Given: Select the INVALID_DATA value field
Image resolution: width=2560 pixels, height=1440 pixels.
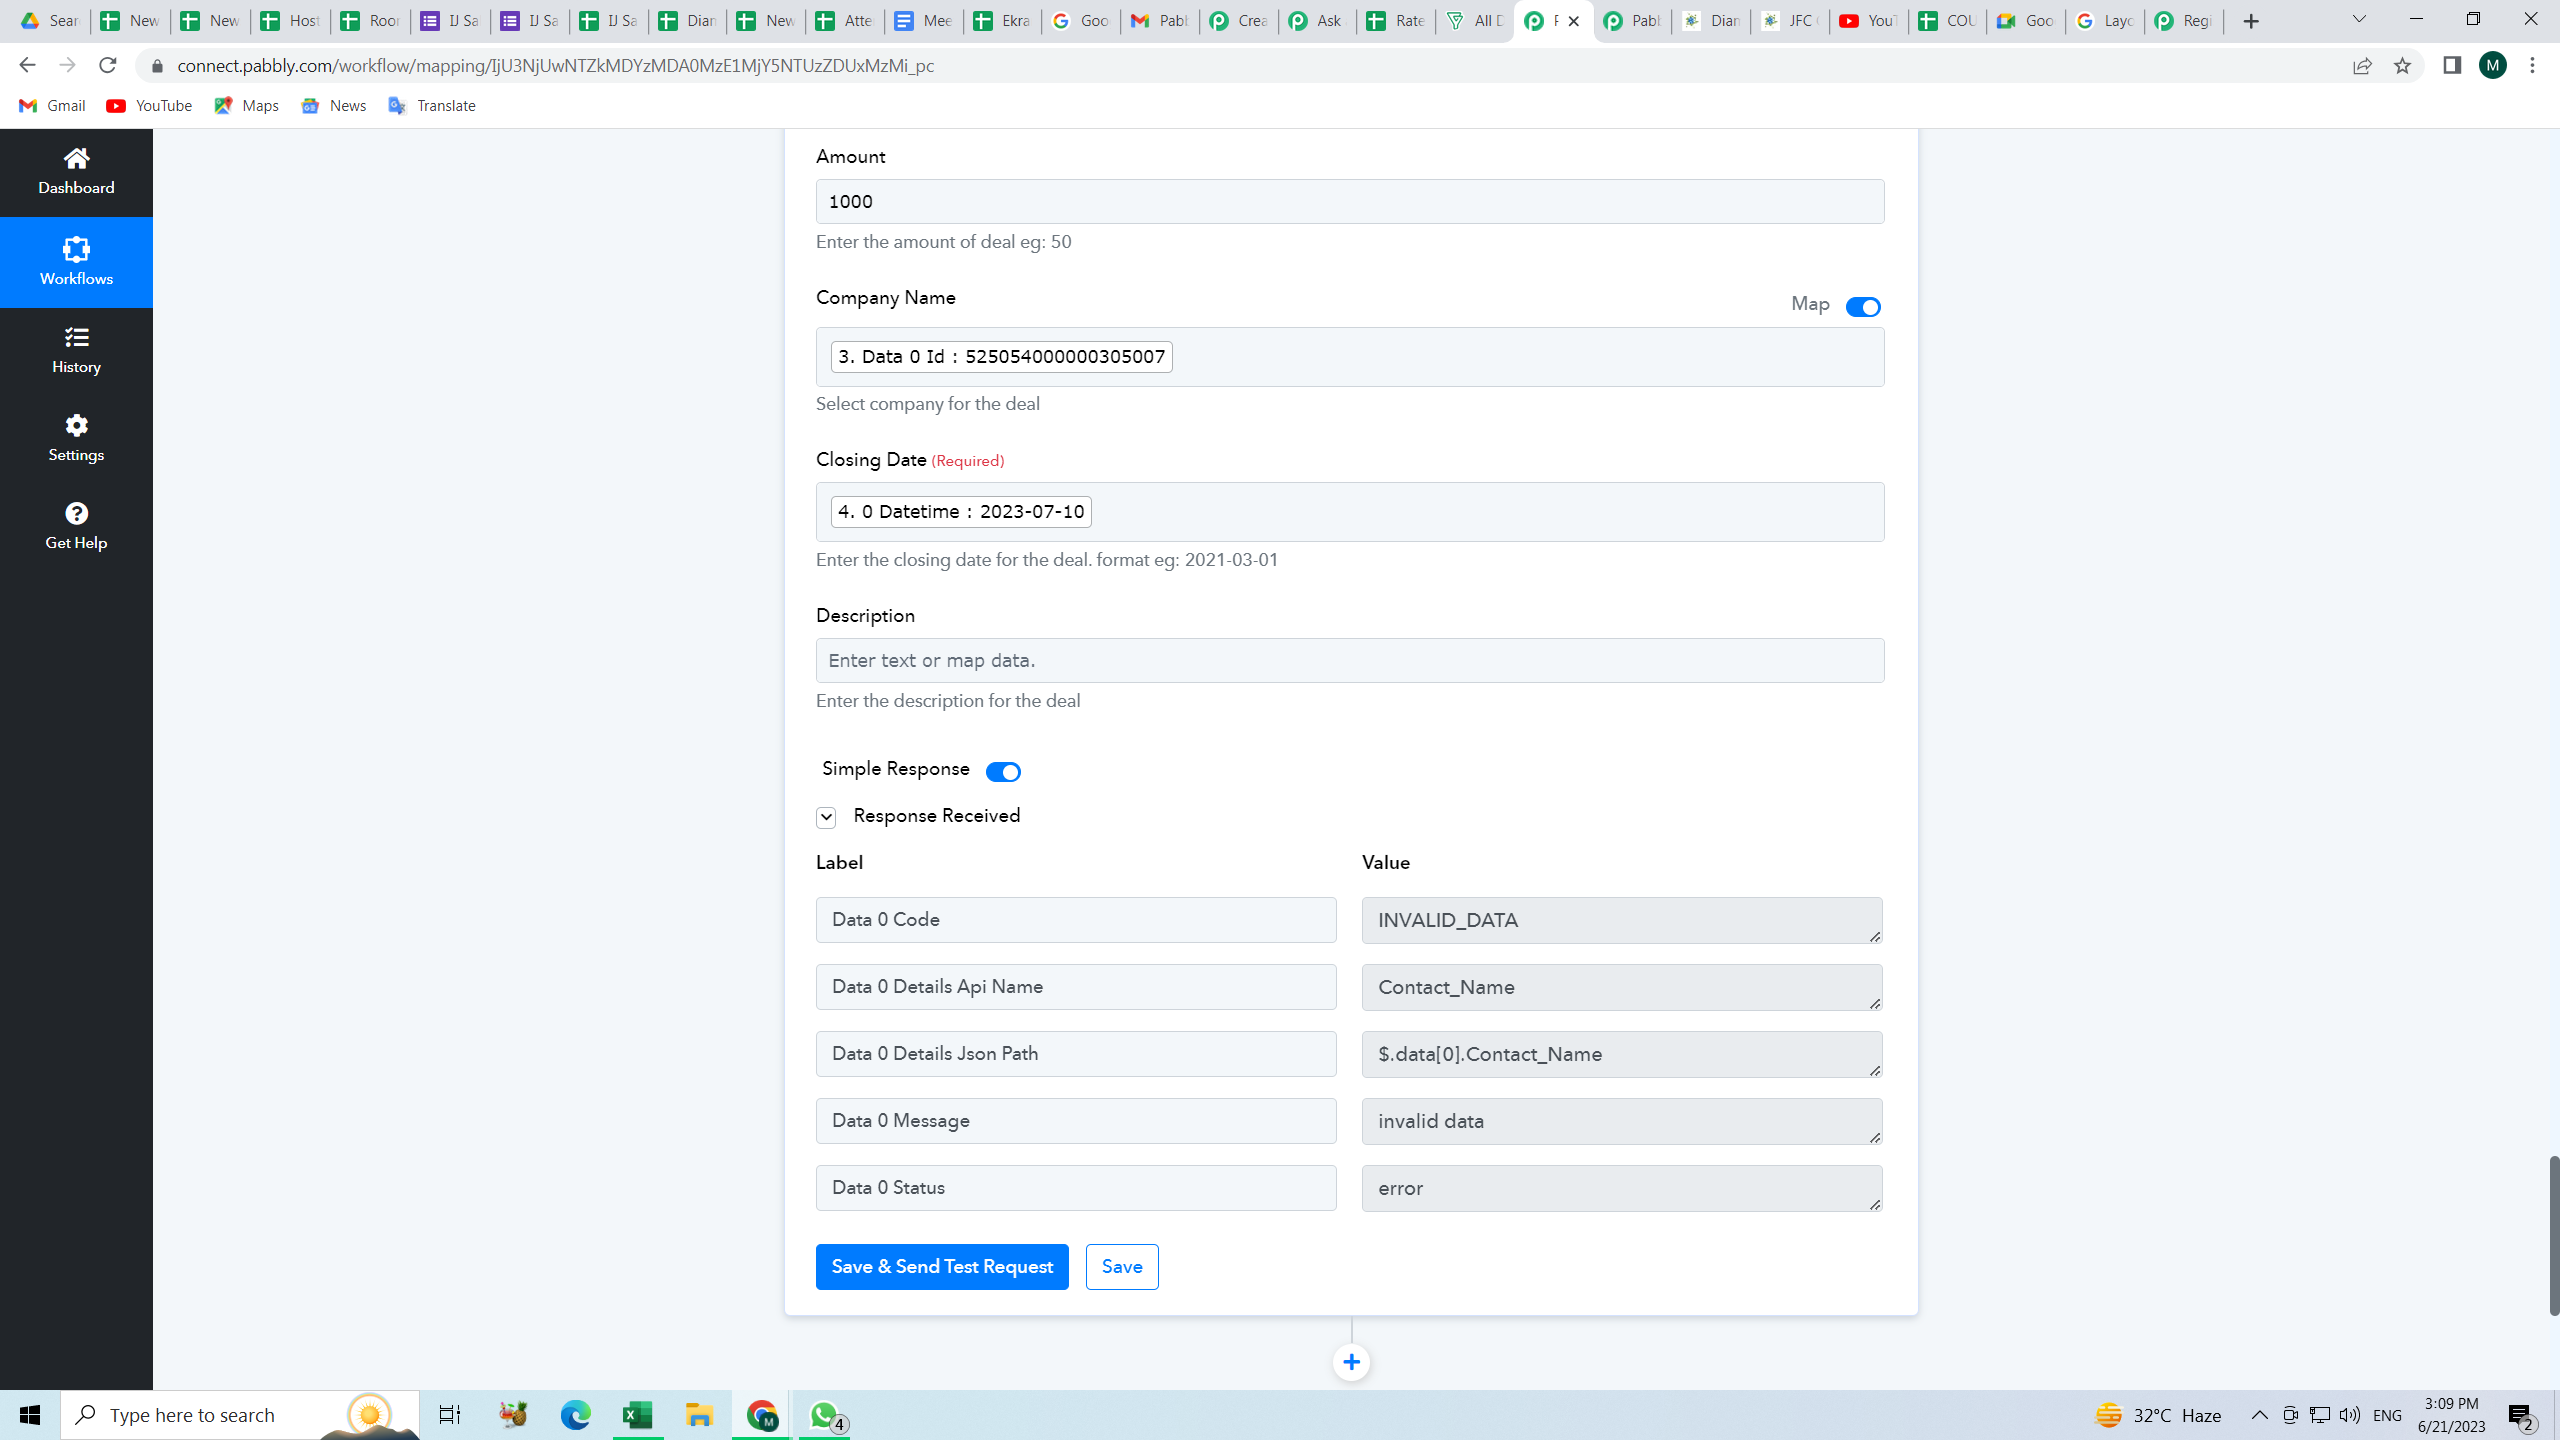Looking at the screenshot, I should coord(1622,920).
